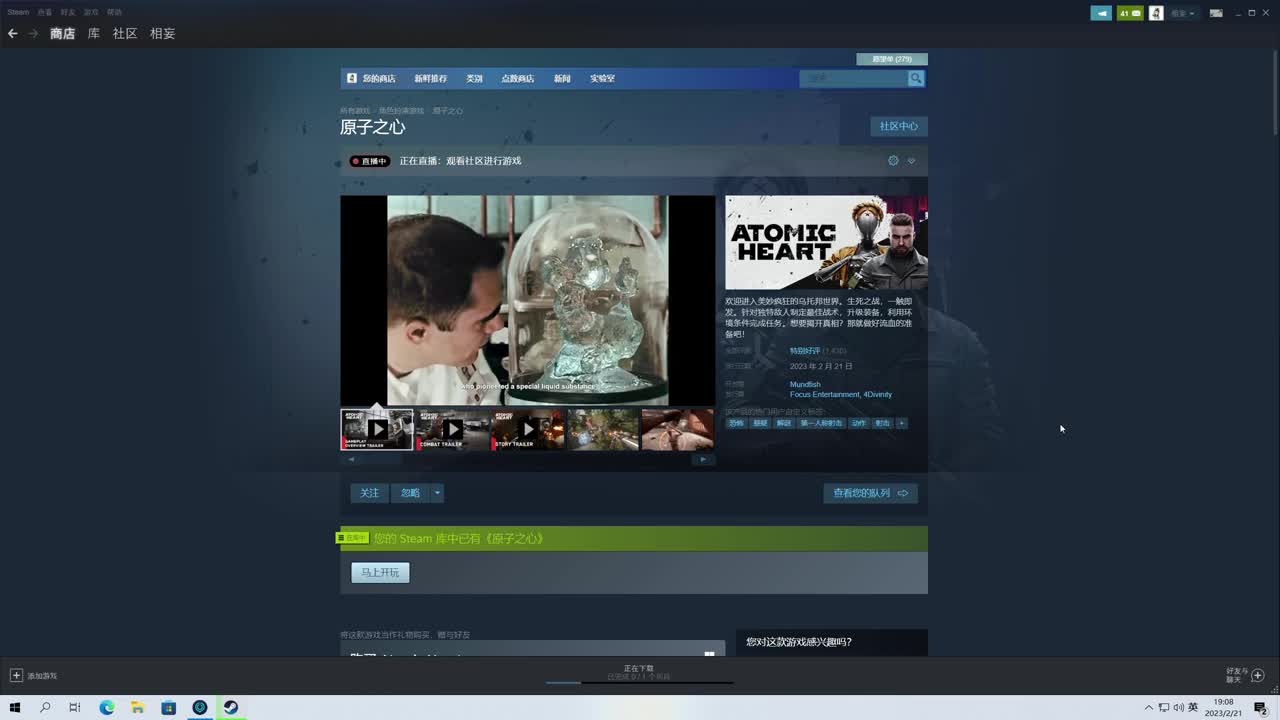Image resolution: width=1280 pixels, height=720 pixels.
Task: Open the green notifications inbox with 41
Action: [x=1130, y=13]
